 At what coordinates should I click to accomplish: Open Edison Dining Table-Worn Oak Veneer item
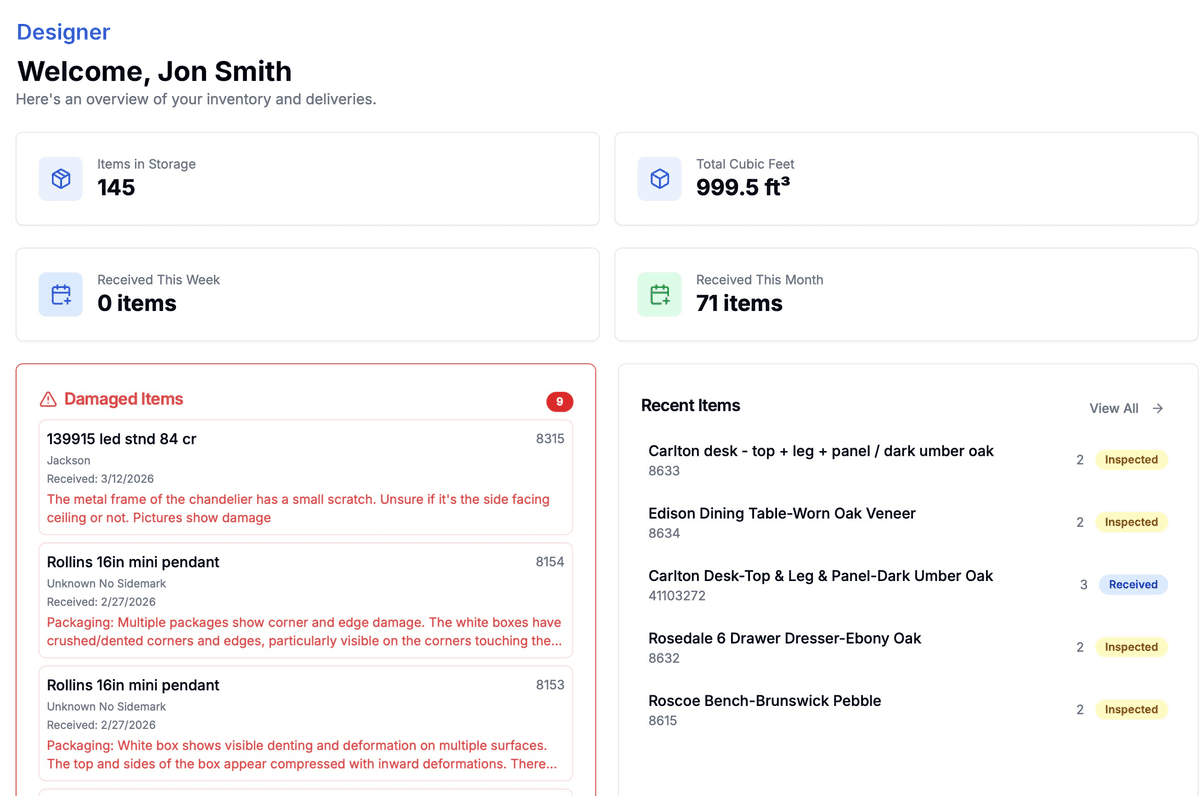(x=908, y=522)
